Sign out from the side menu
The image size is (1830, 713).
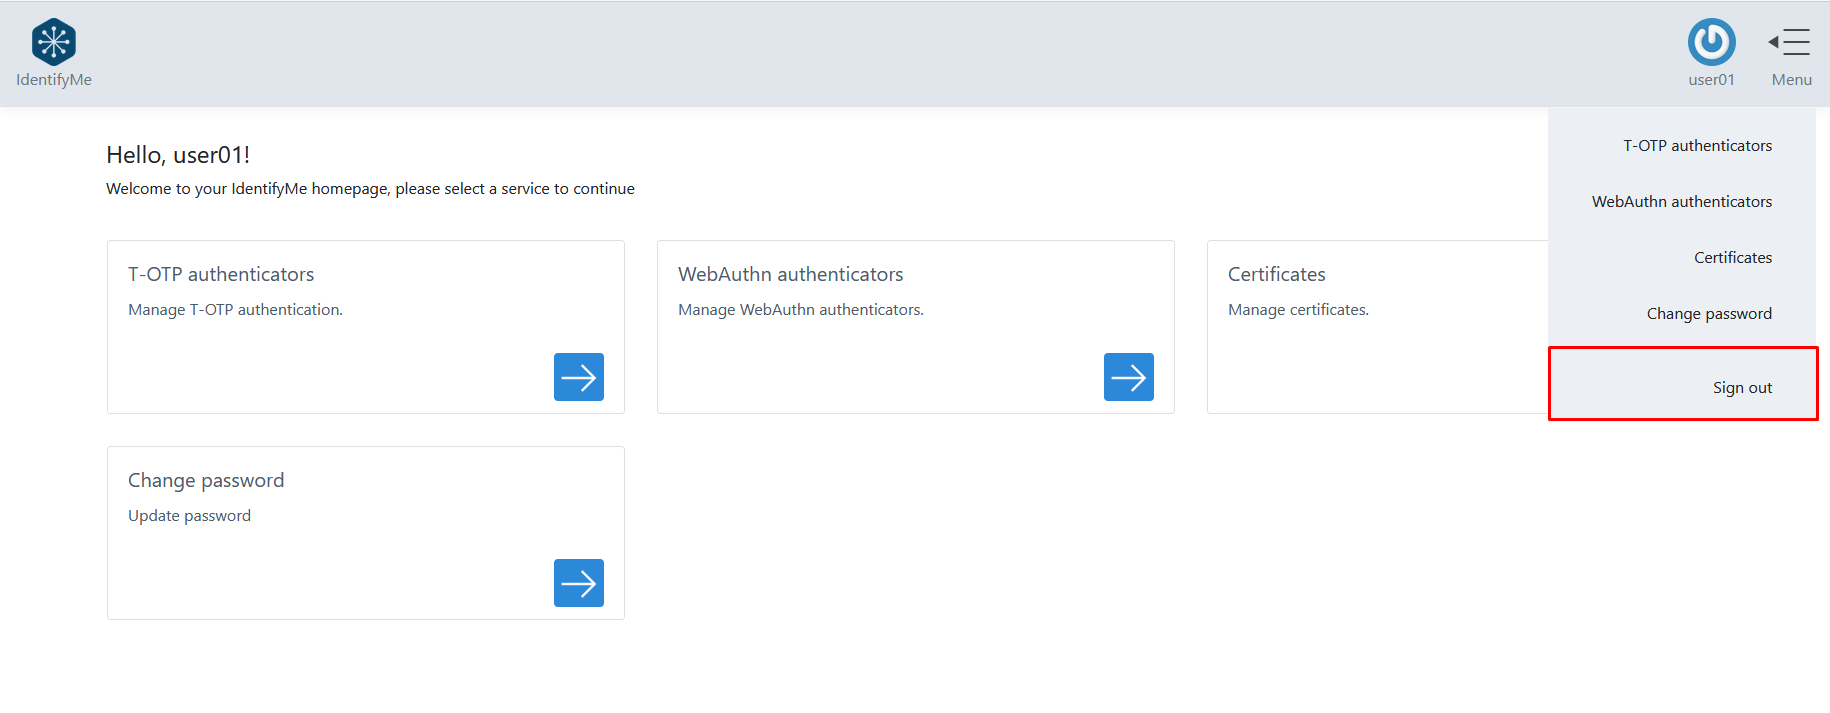(1741, 388)
